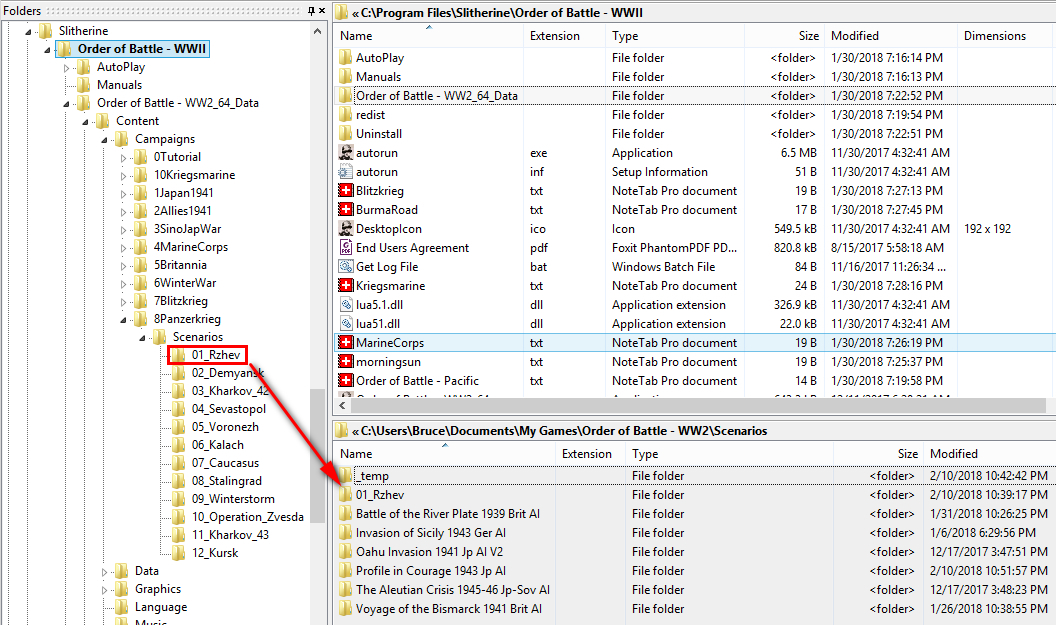
Task: Click the redist folder icon
Action: [345, 114]
